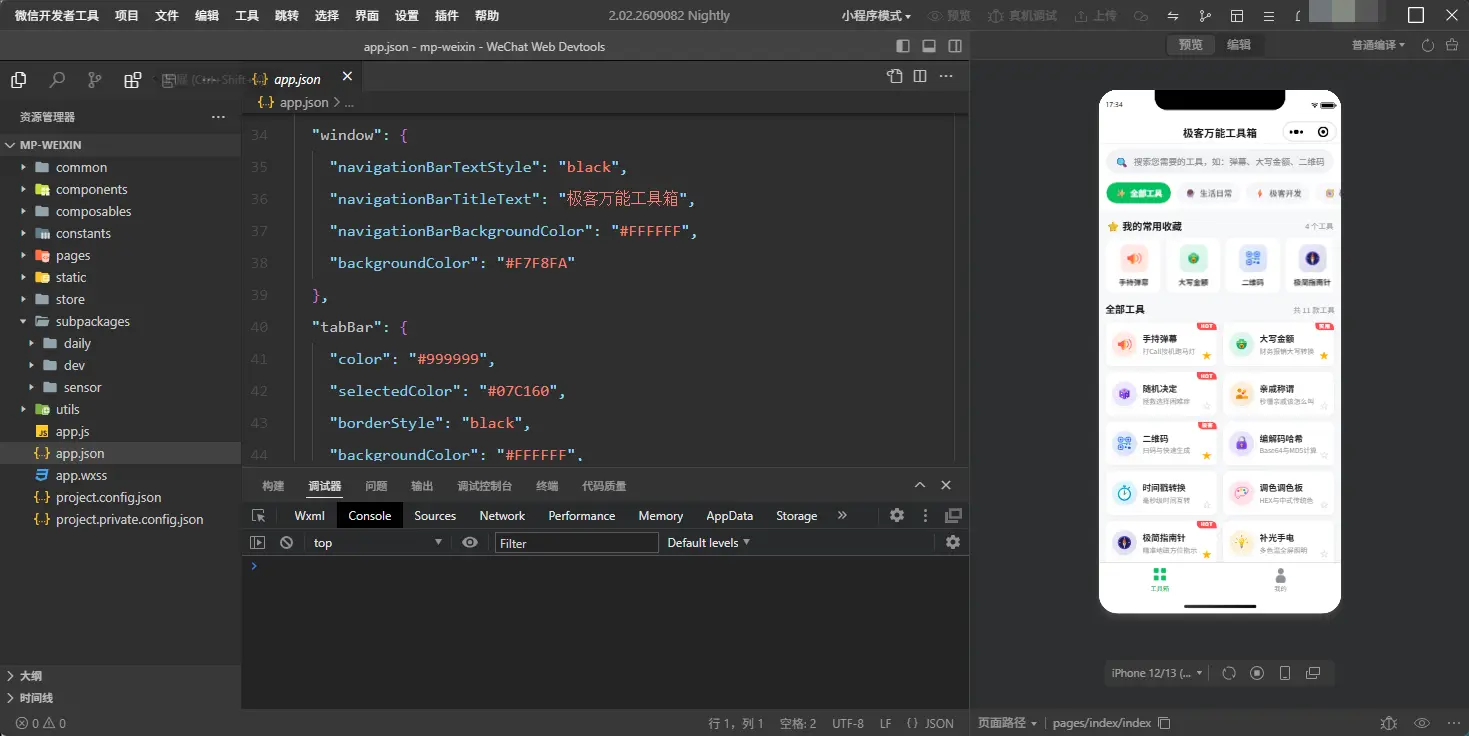Open the layout grid icon in top toolbar
1469x736 pixels.
[1237, 16]
